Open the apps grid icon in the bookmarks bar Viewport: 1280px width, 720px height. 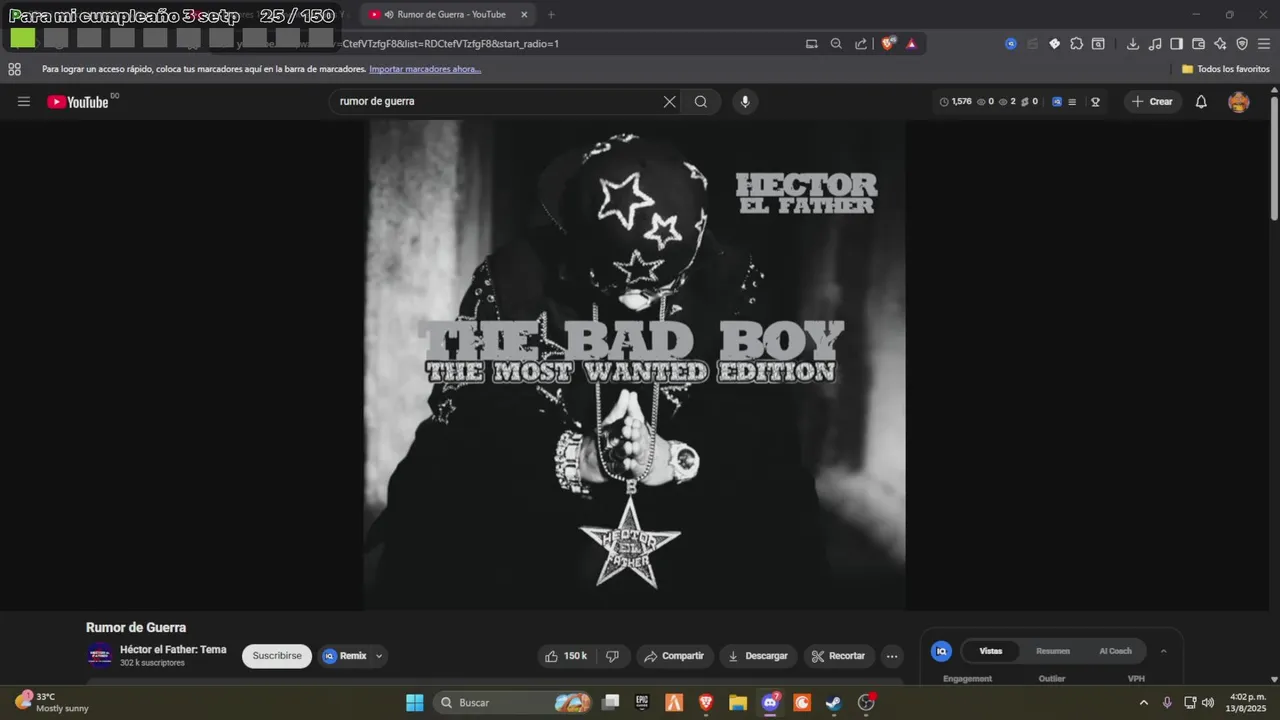pos(14,69)
